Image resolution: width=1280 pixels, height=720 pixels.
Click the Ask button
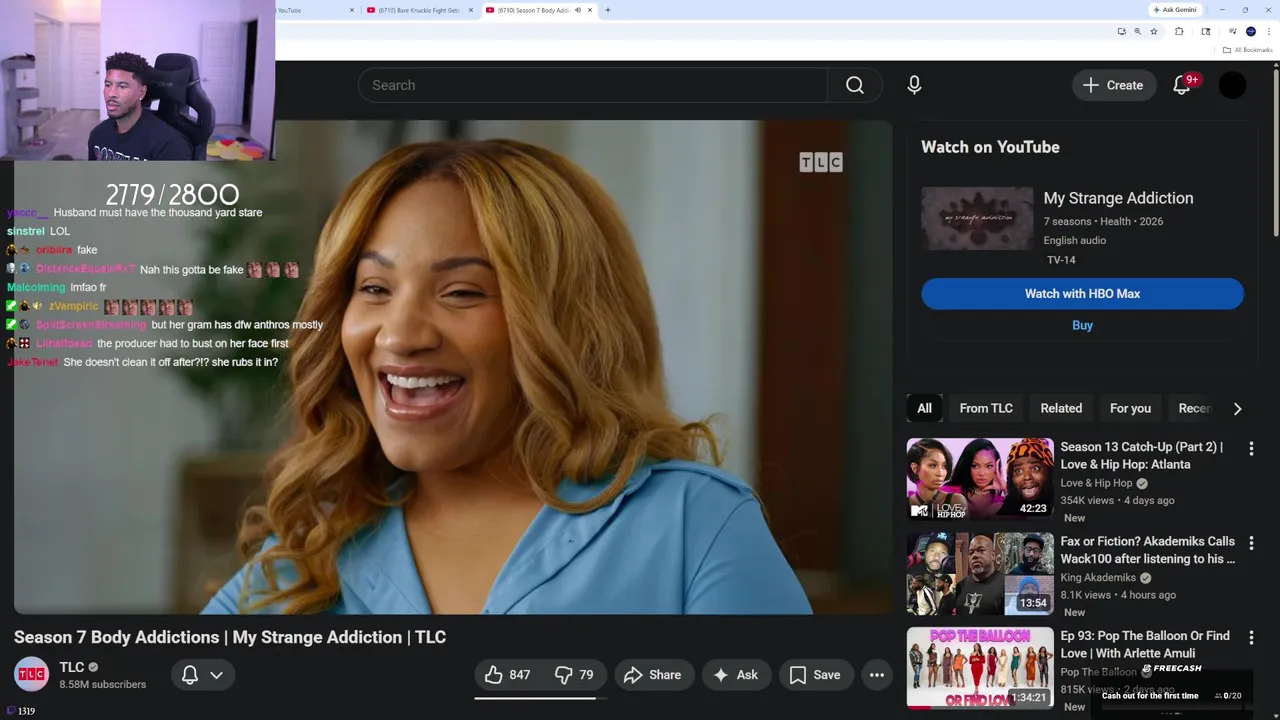[736, 675]
